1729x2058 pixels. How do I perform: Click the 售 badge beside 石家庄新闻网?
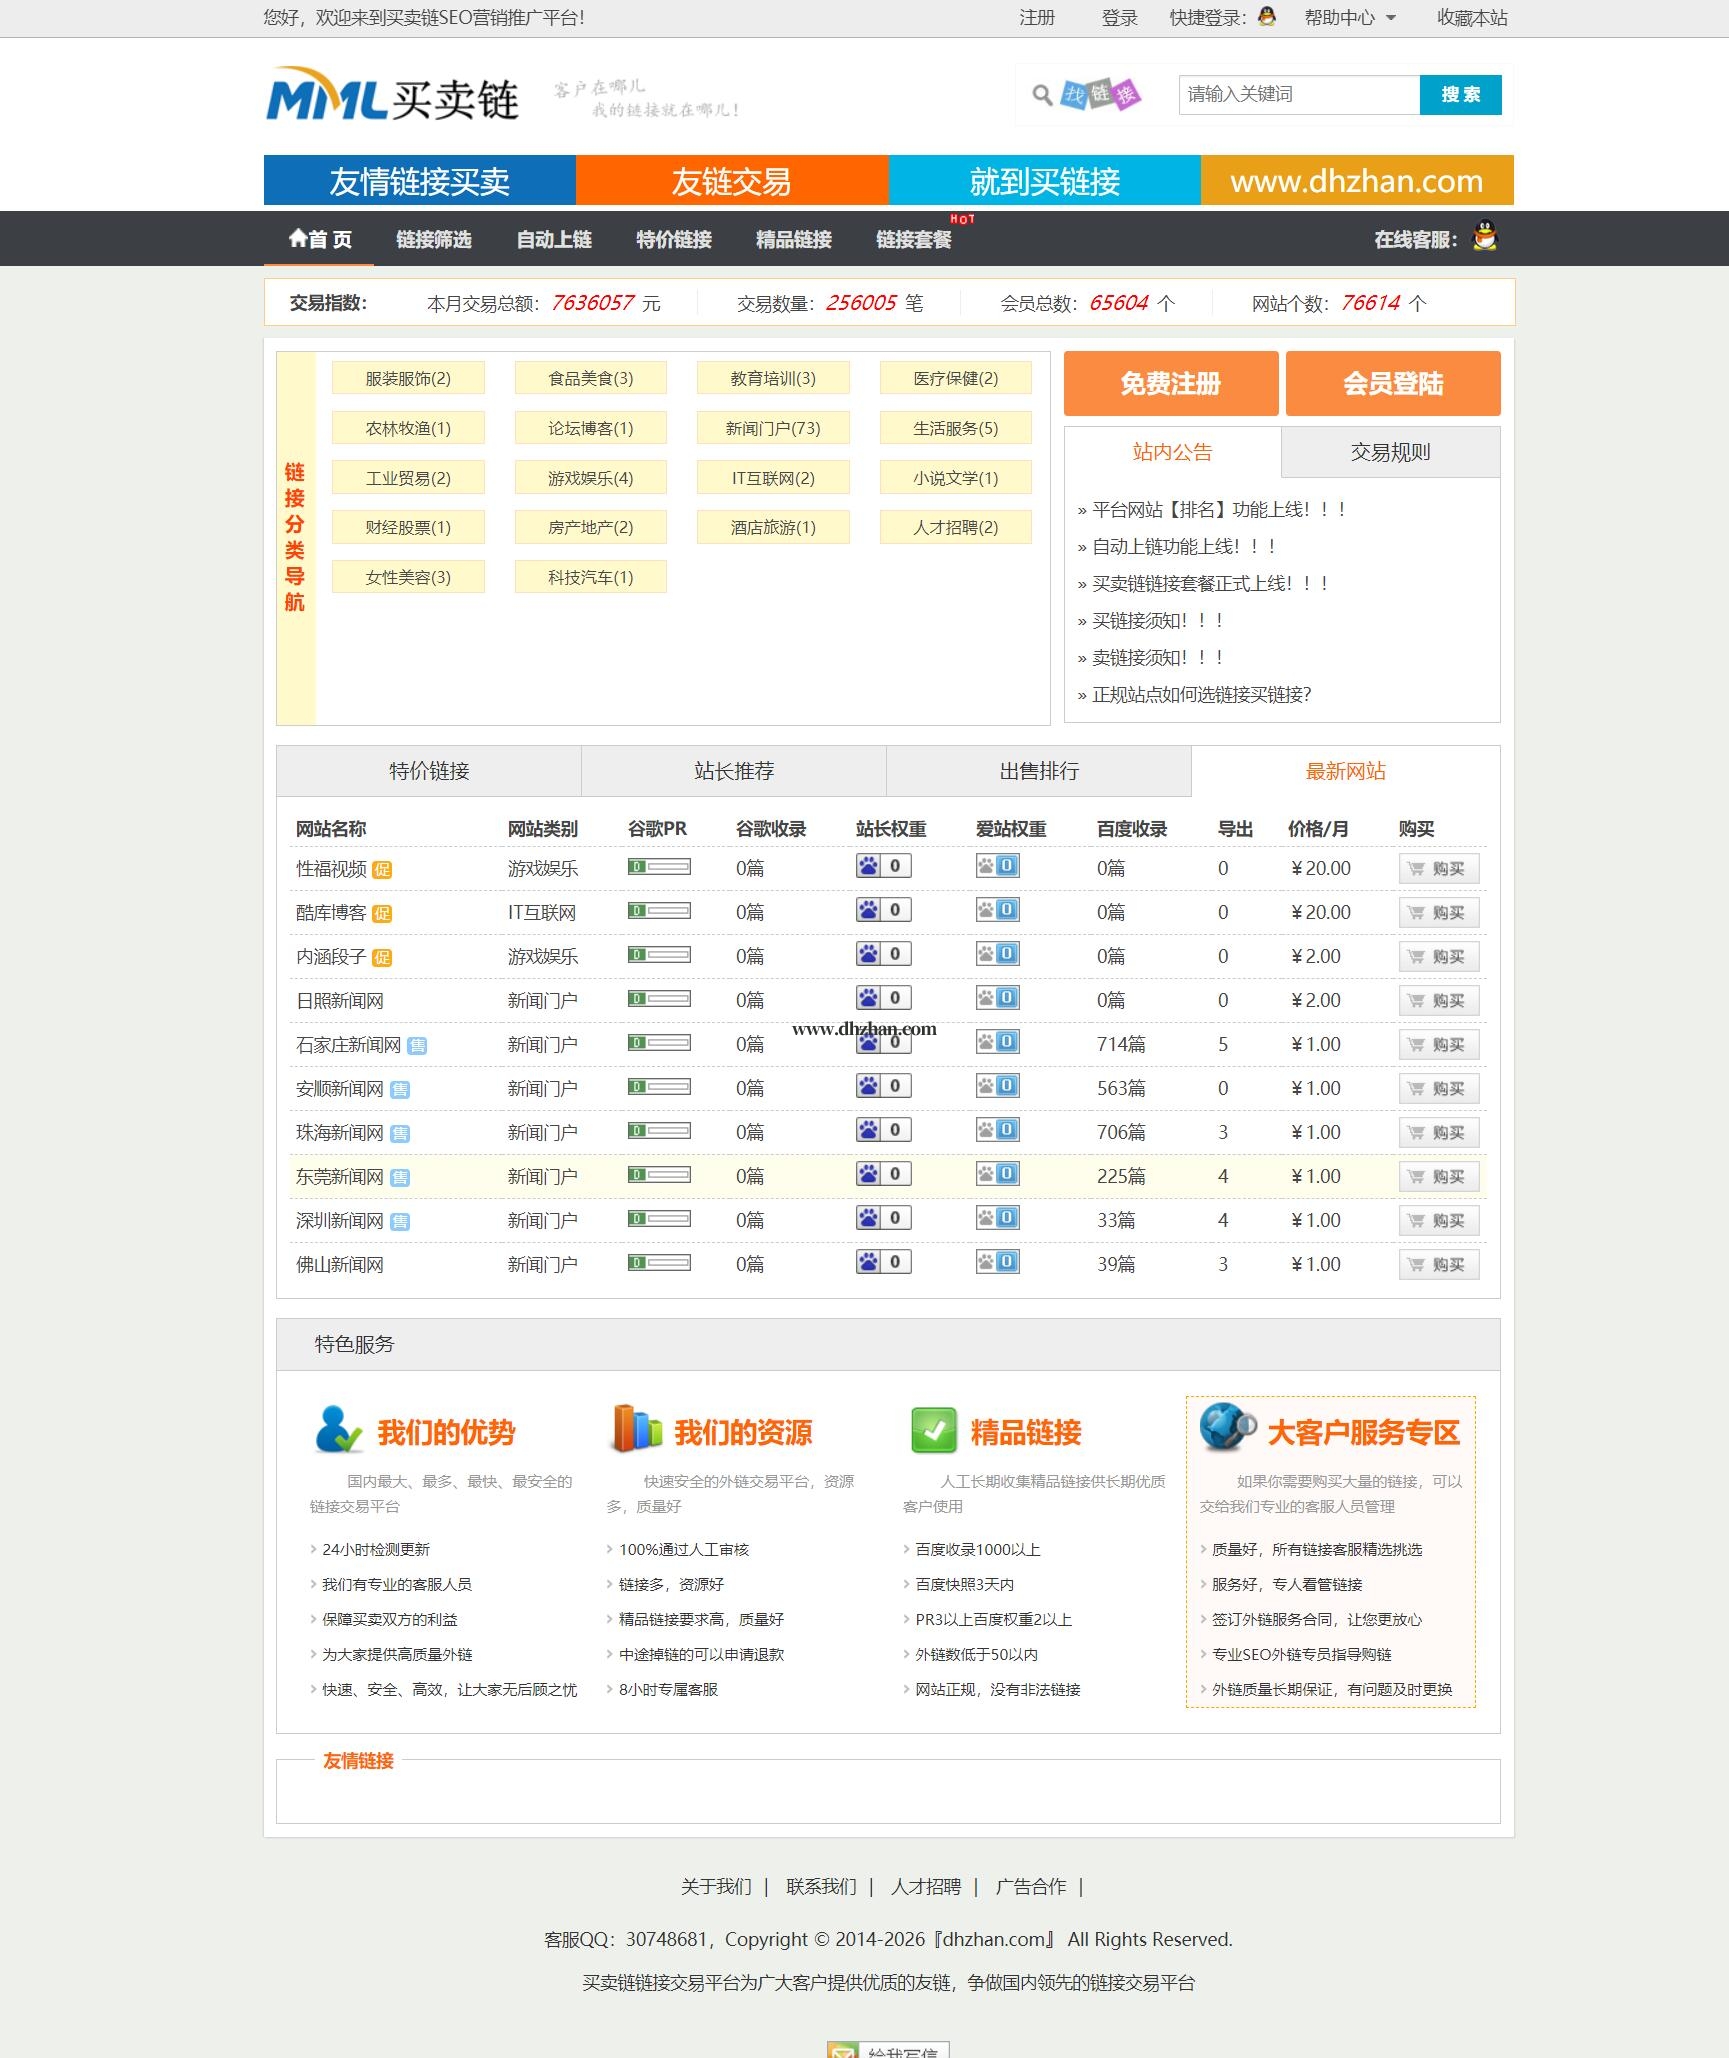417,1046
